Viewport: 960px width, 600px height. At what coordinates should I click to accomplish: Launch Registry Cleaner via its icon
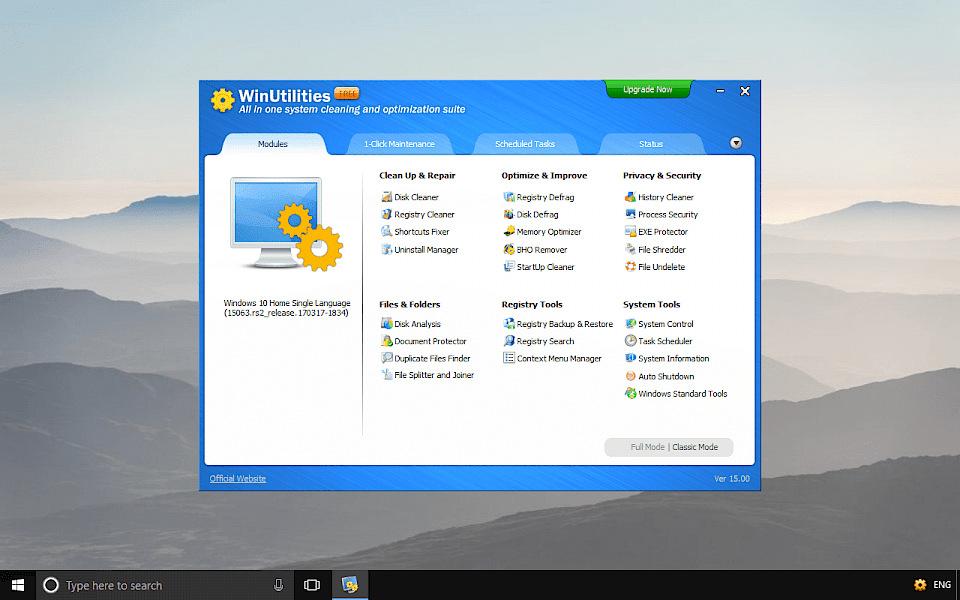tap(386, 214)
